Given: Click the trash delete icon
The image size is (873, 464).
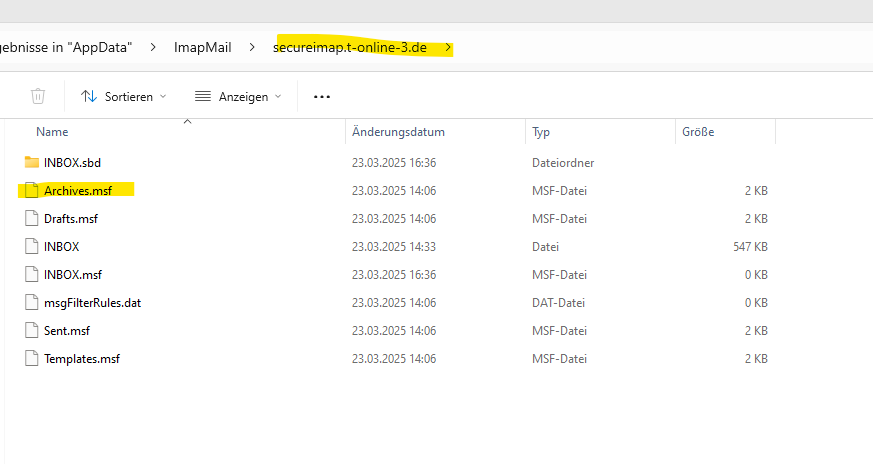Looking at the screenshot, I should [38, 96].
